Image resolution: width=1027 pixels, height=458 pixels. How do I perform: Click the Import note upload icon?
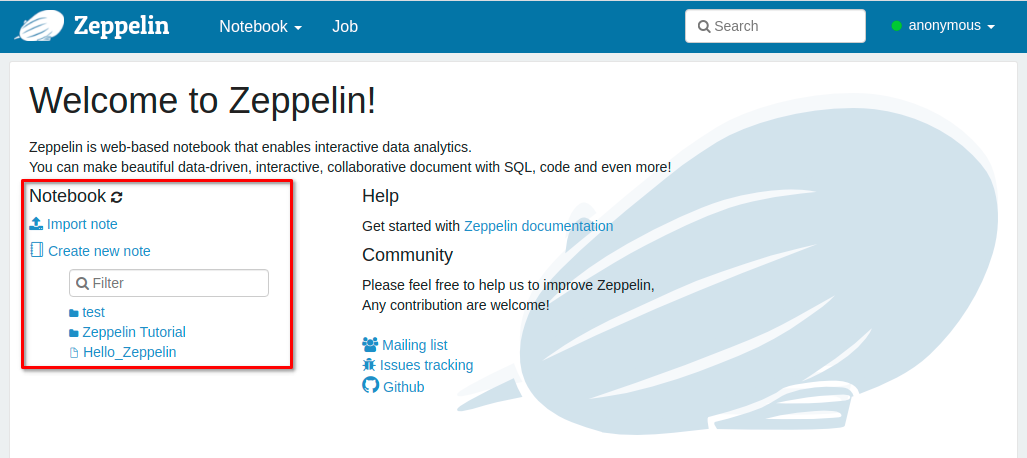point(36,224)
